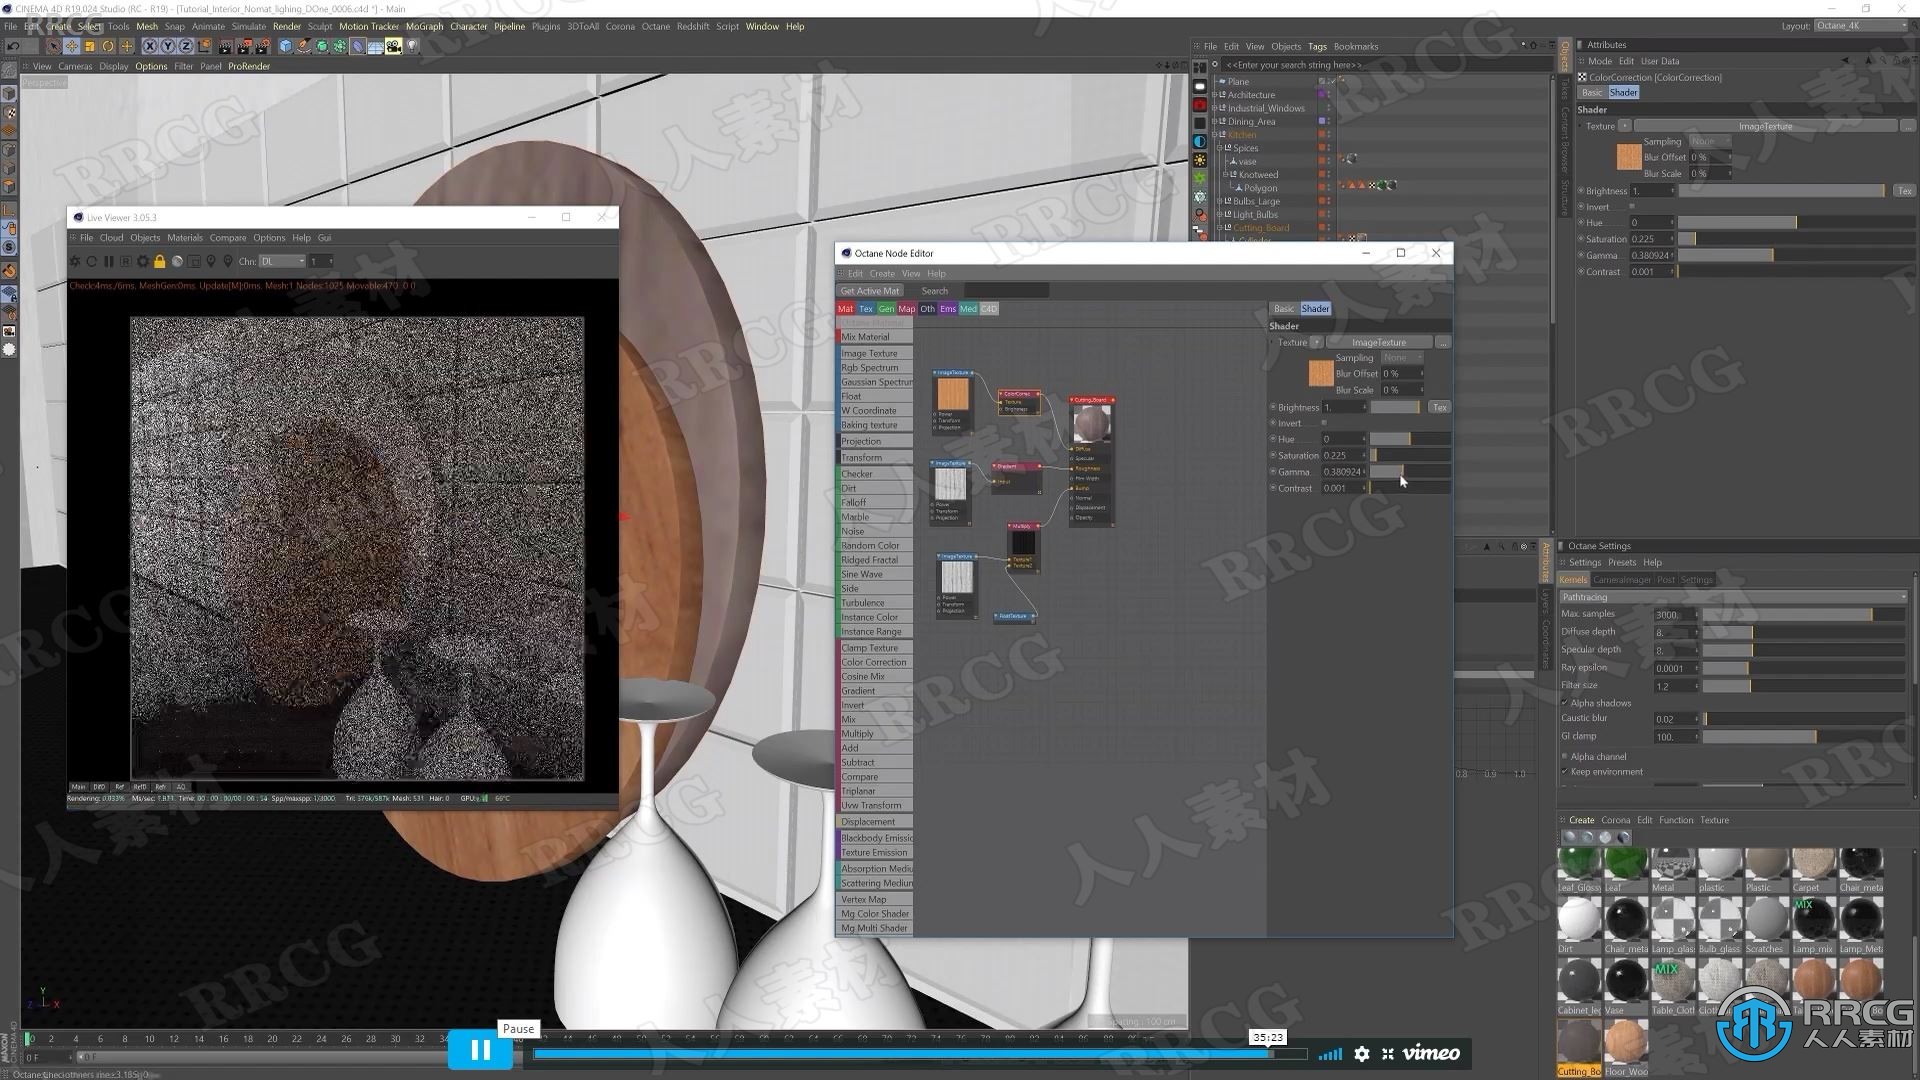Screen dimensions: 1920x1080
Task: Select Color Correction in node list
Action: click(x=875, y=662)
